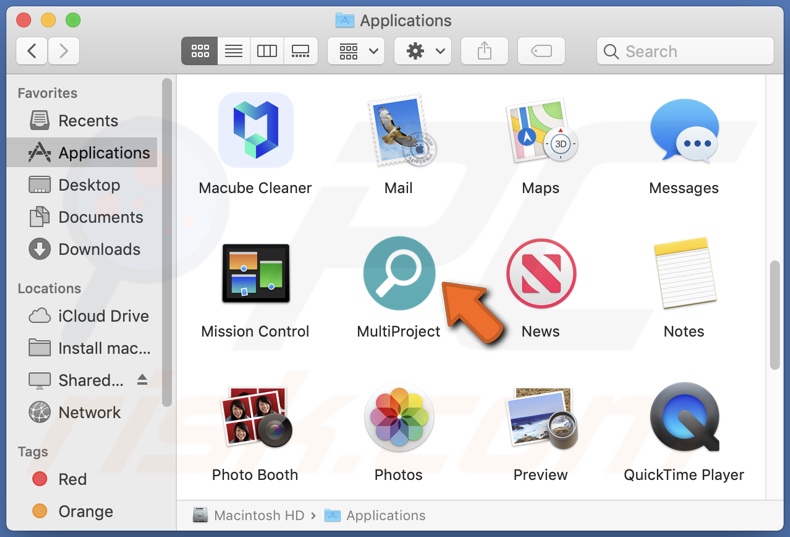Viewport: 790px width, 537px height.
Task: Click the Share toolbar button
Action: click(484, 51)
